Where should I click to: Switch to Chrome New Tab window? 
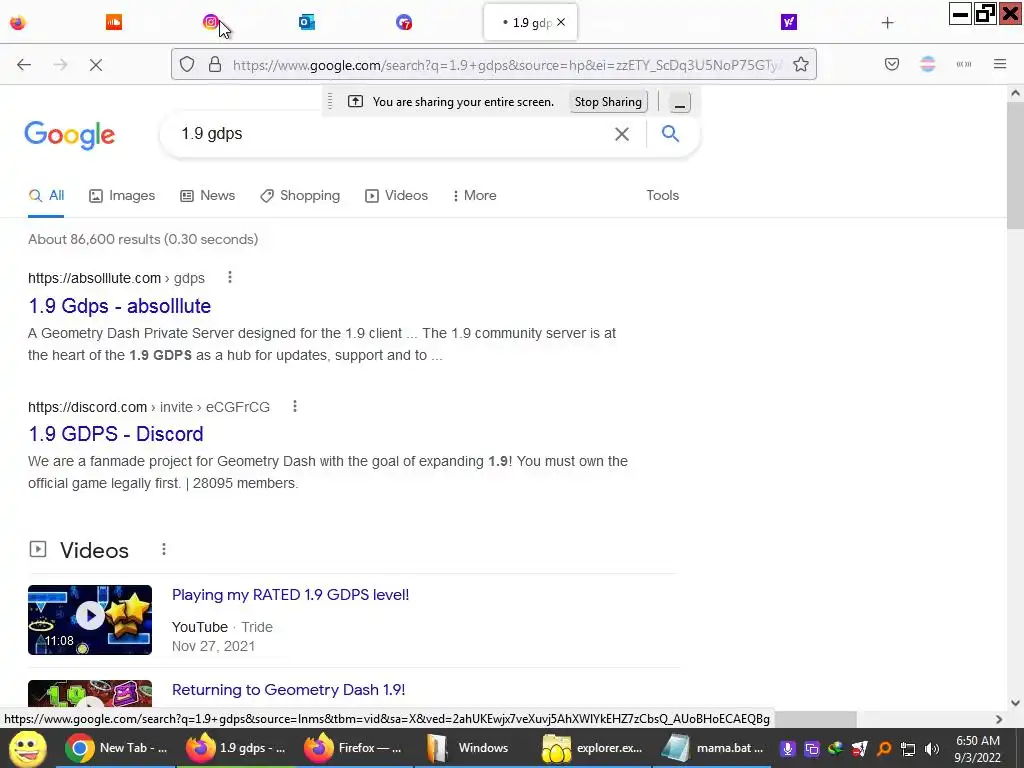pos(116,748)
